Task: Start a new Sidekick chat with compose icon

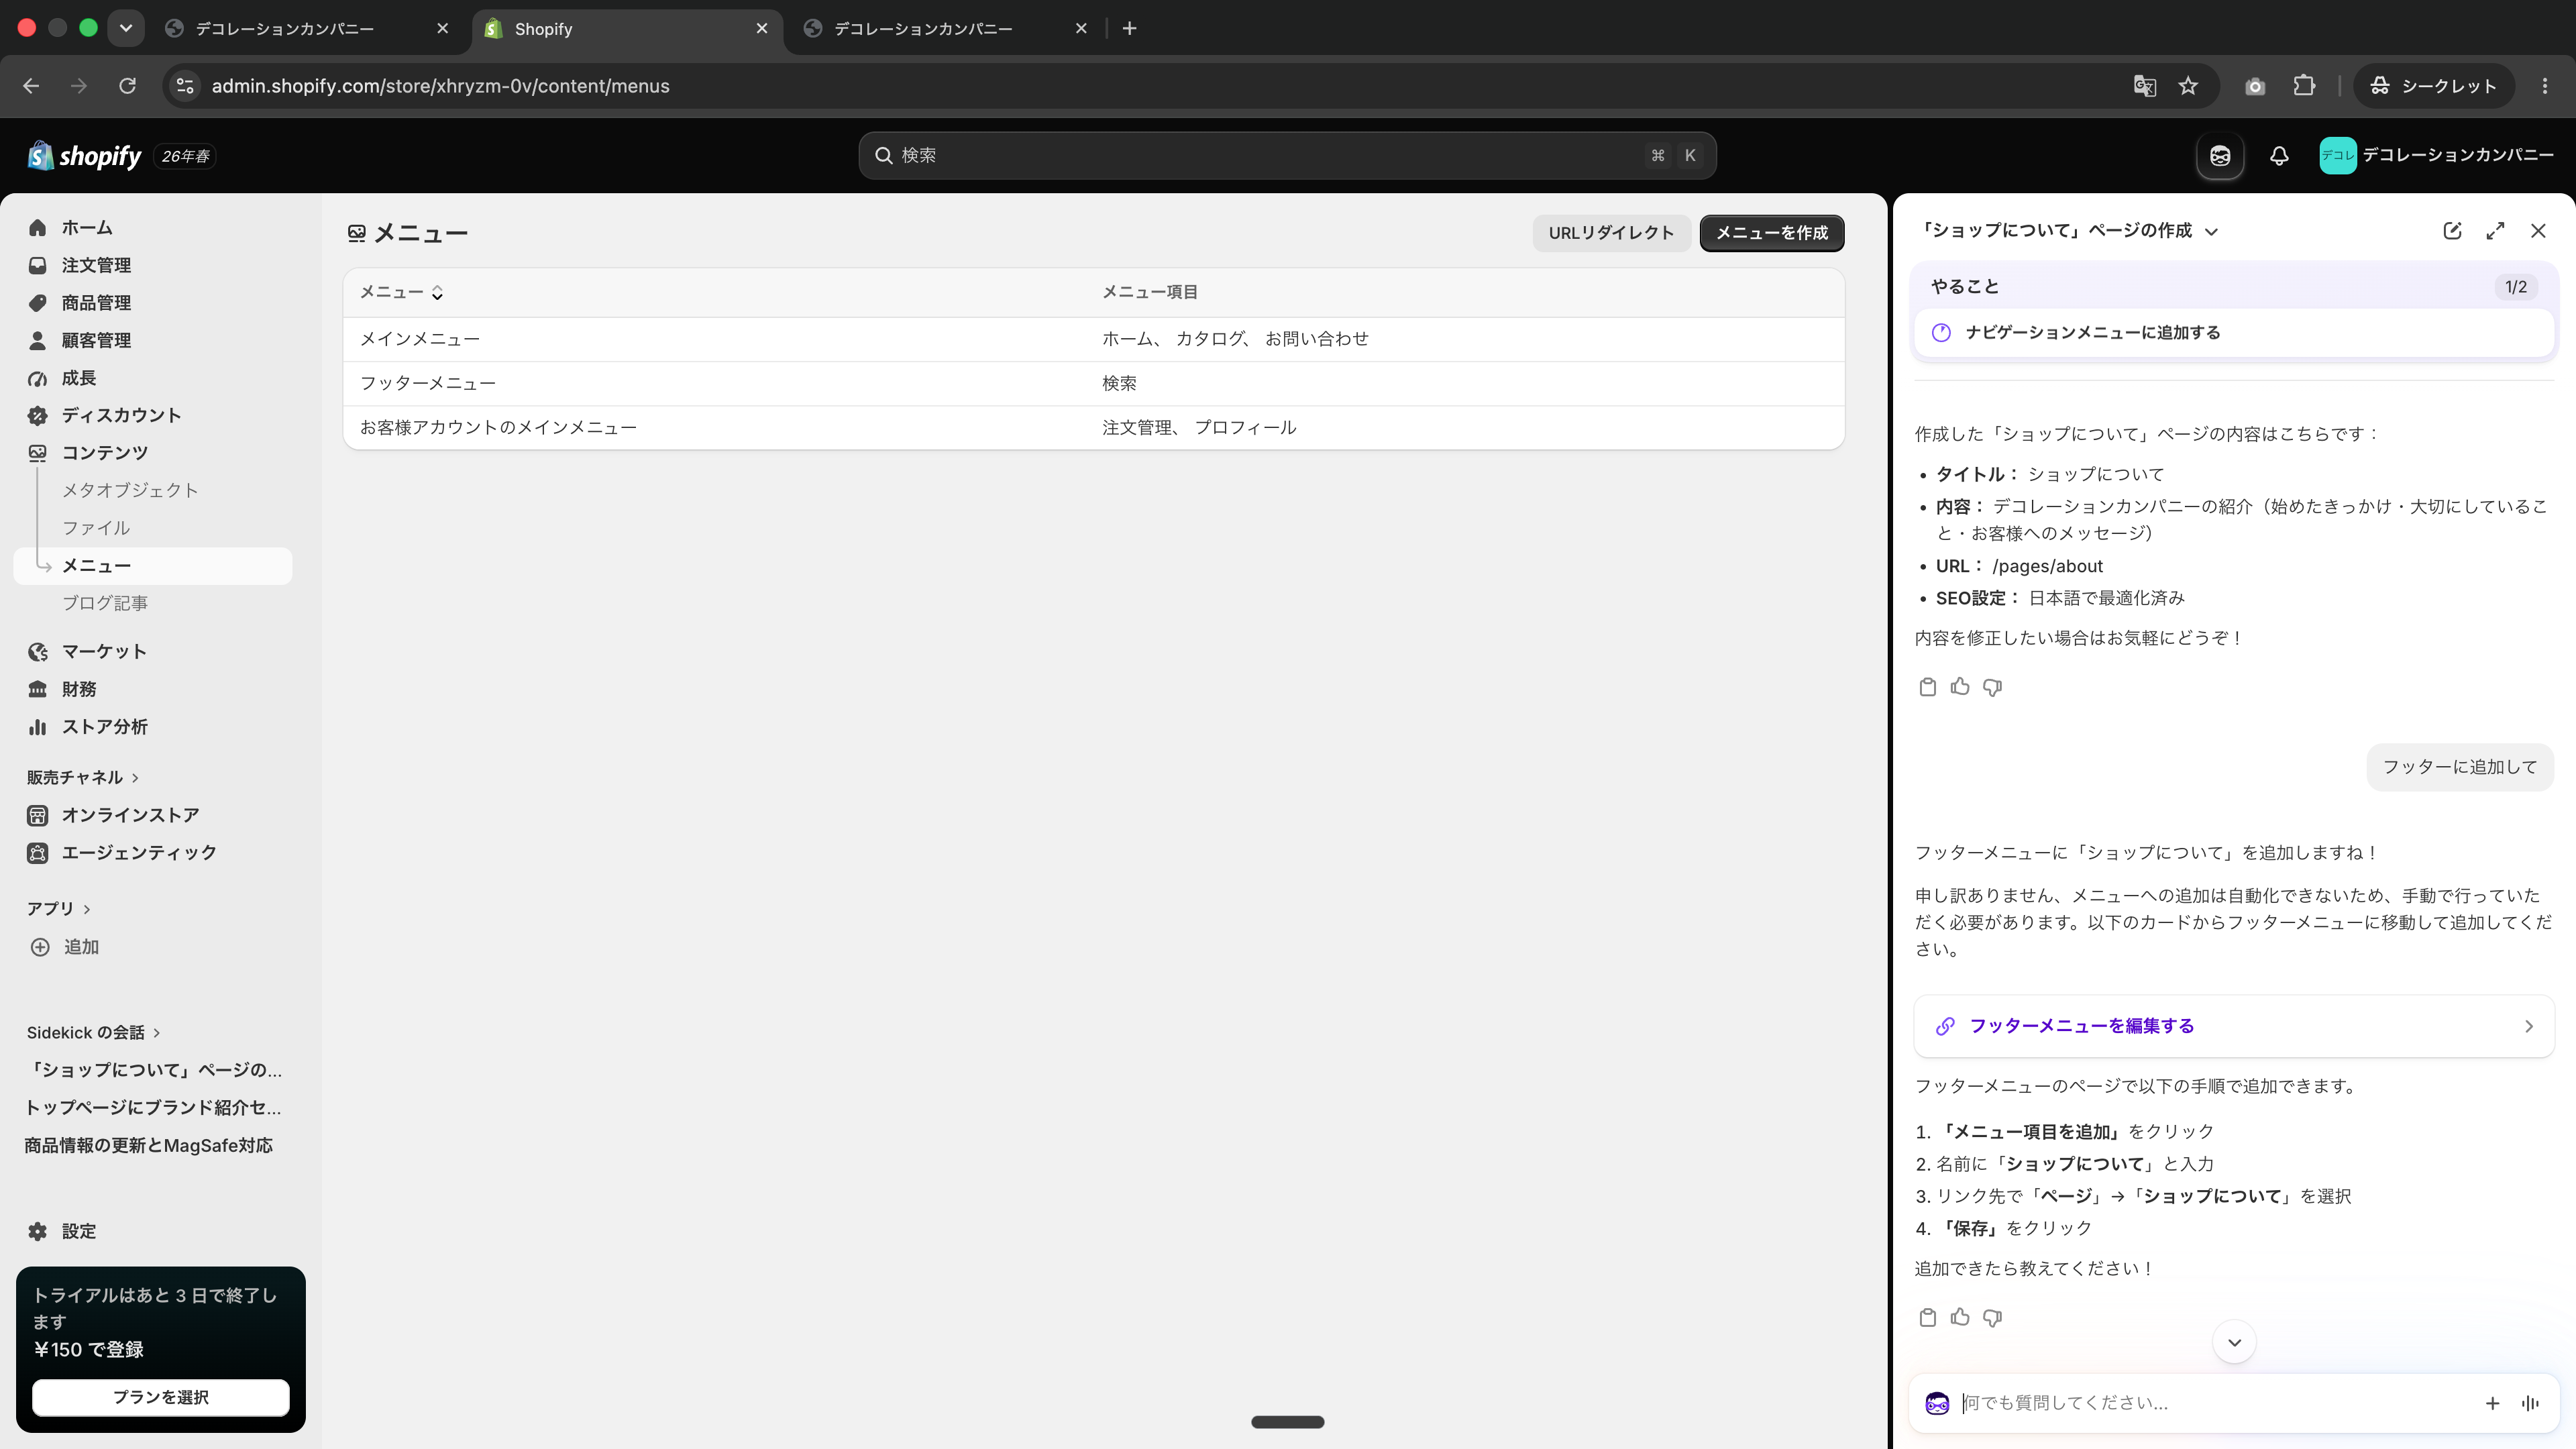Action: 2452,231
